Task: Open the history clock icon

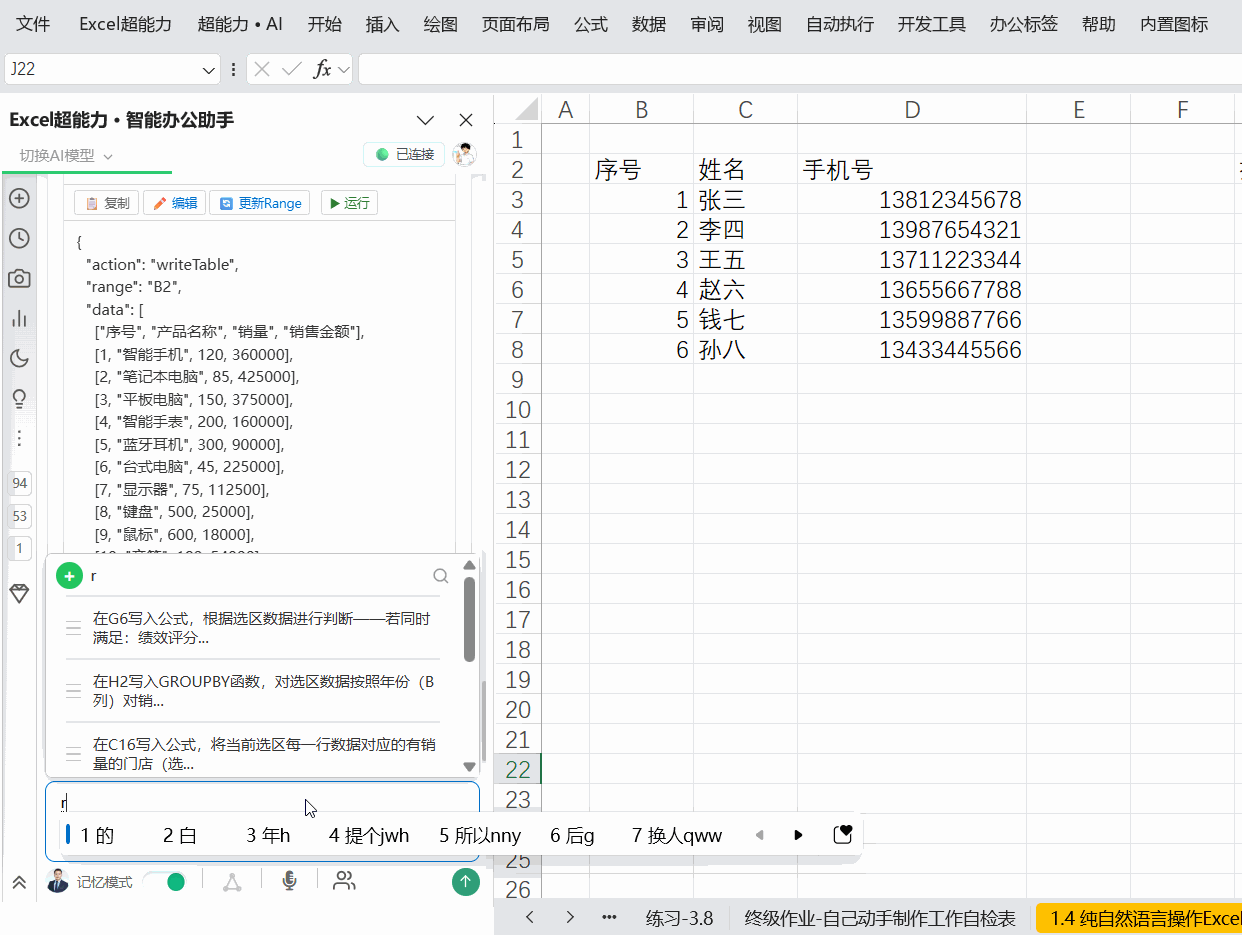Action: coord(18,238)
